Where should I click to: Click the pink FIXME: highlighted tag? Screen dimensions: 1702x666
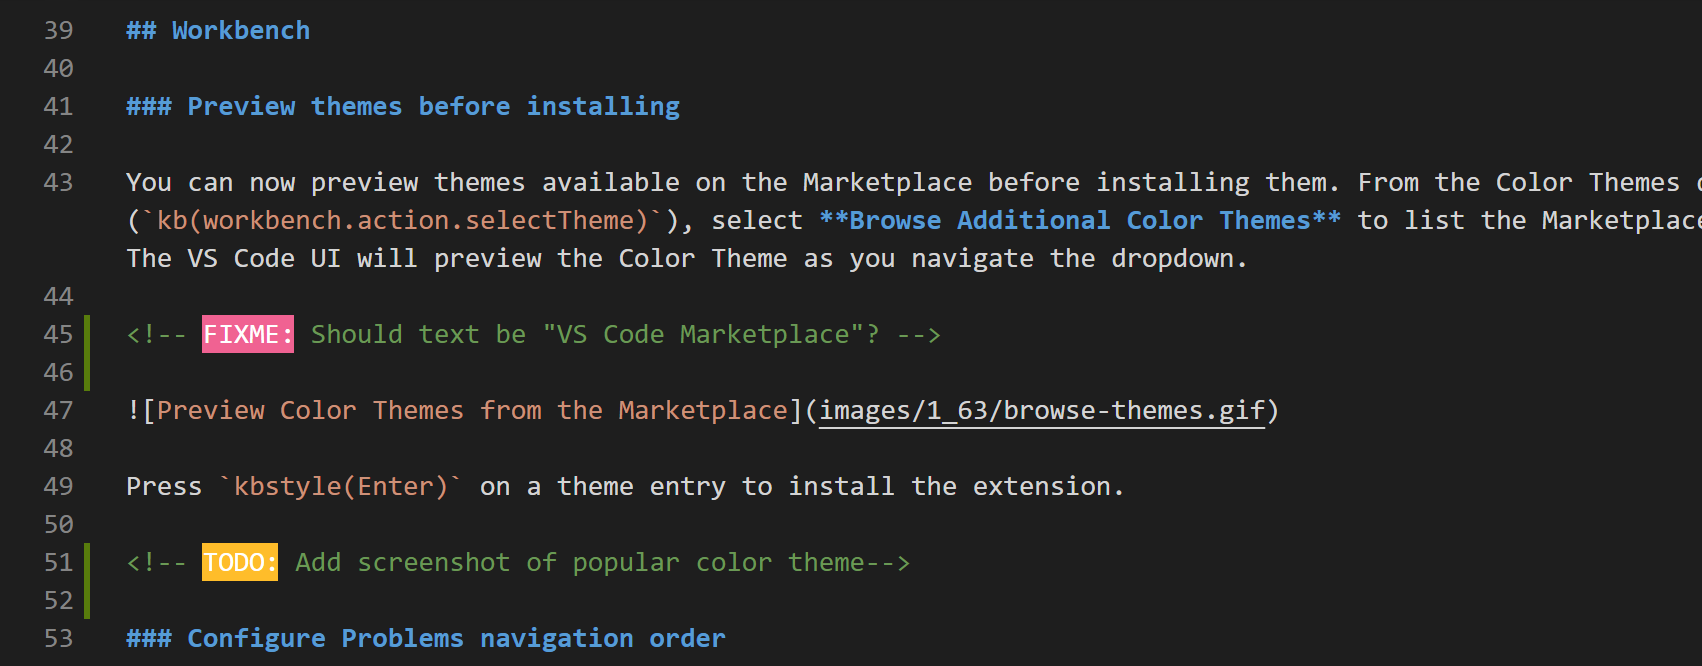pyautogui.click(x=247, y=335)
